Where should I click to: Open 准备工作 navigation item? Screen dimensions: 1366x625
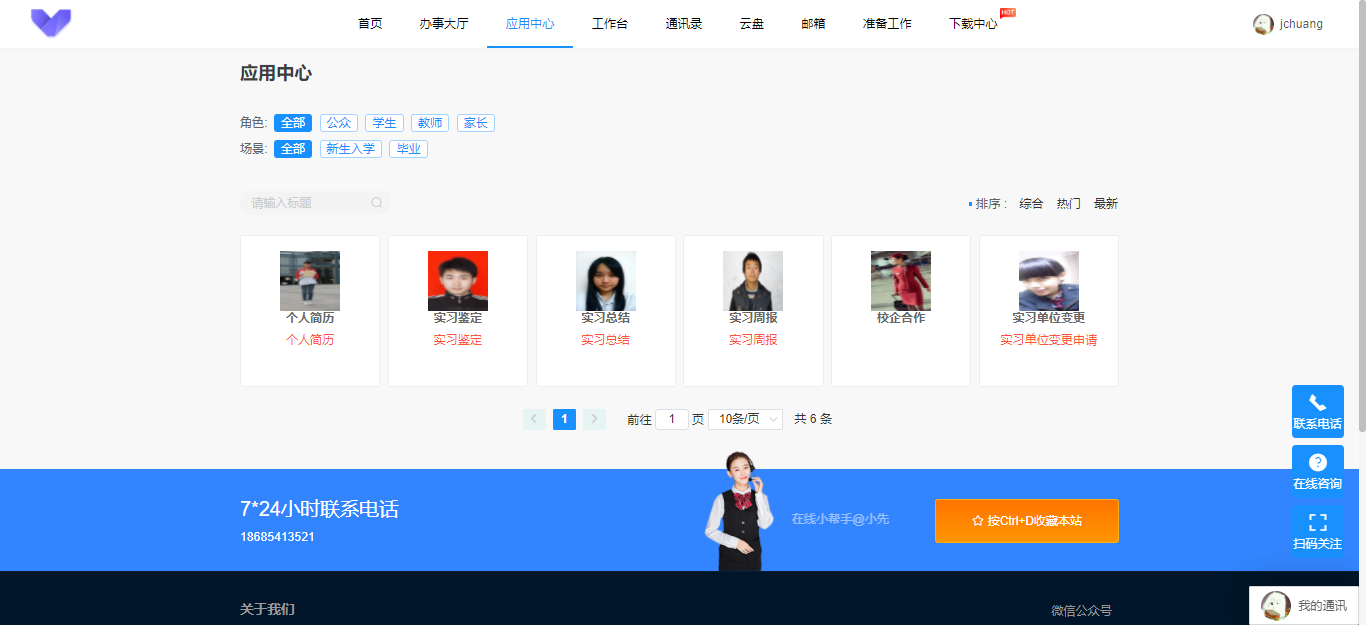pos(887,24)
